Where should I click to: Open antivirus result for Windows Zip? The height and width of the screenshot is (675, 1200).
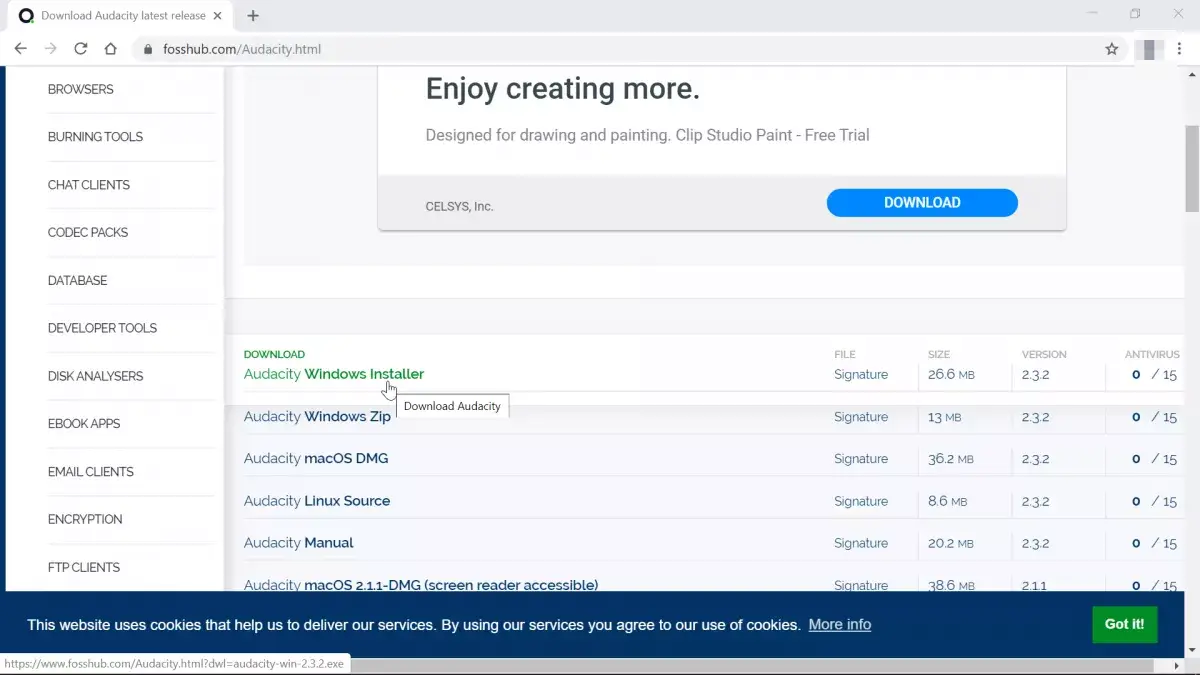point(1154,416)
